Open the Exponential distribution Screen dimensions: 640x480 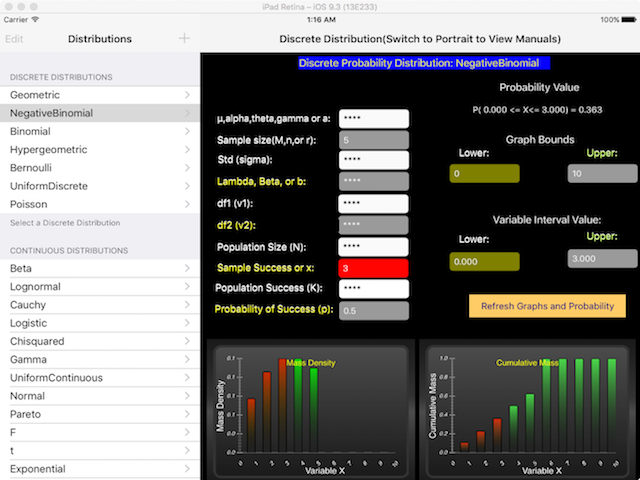(x=100, y=469)
